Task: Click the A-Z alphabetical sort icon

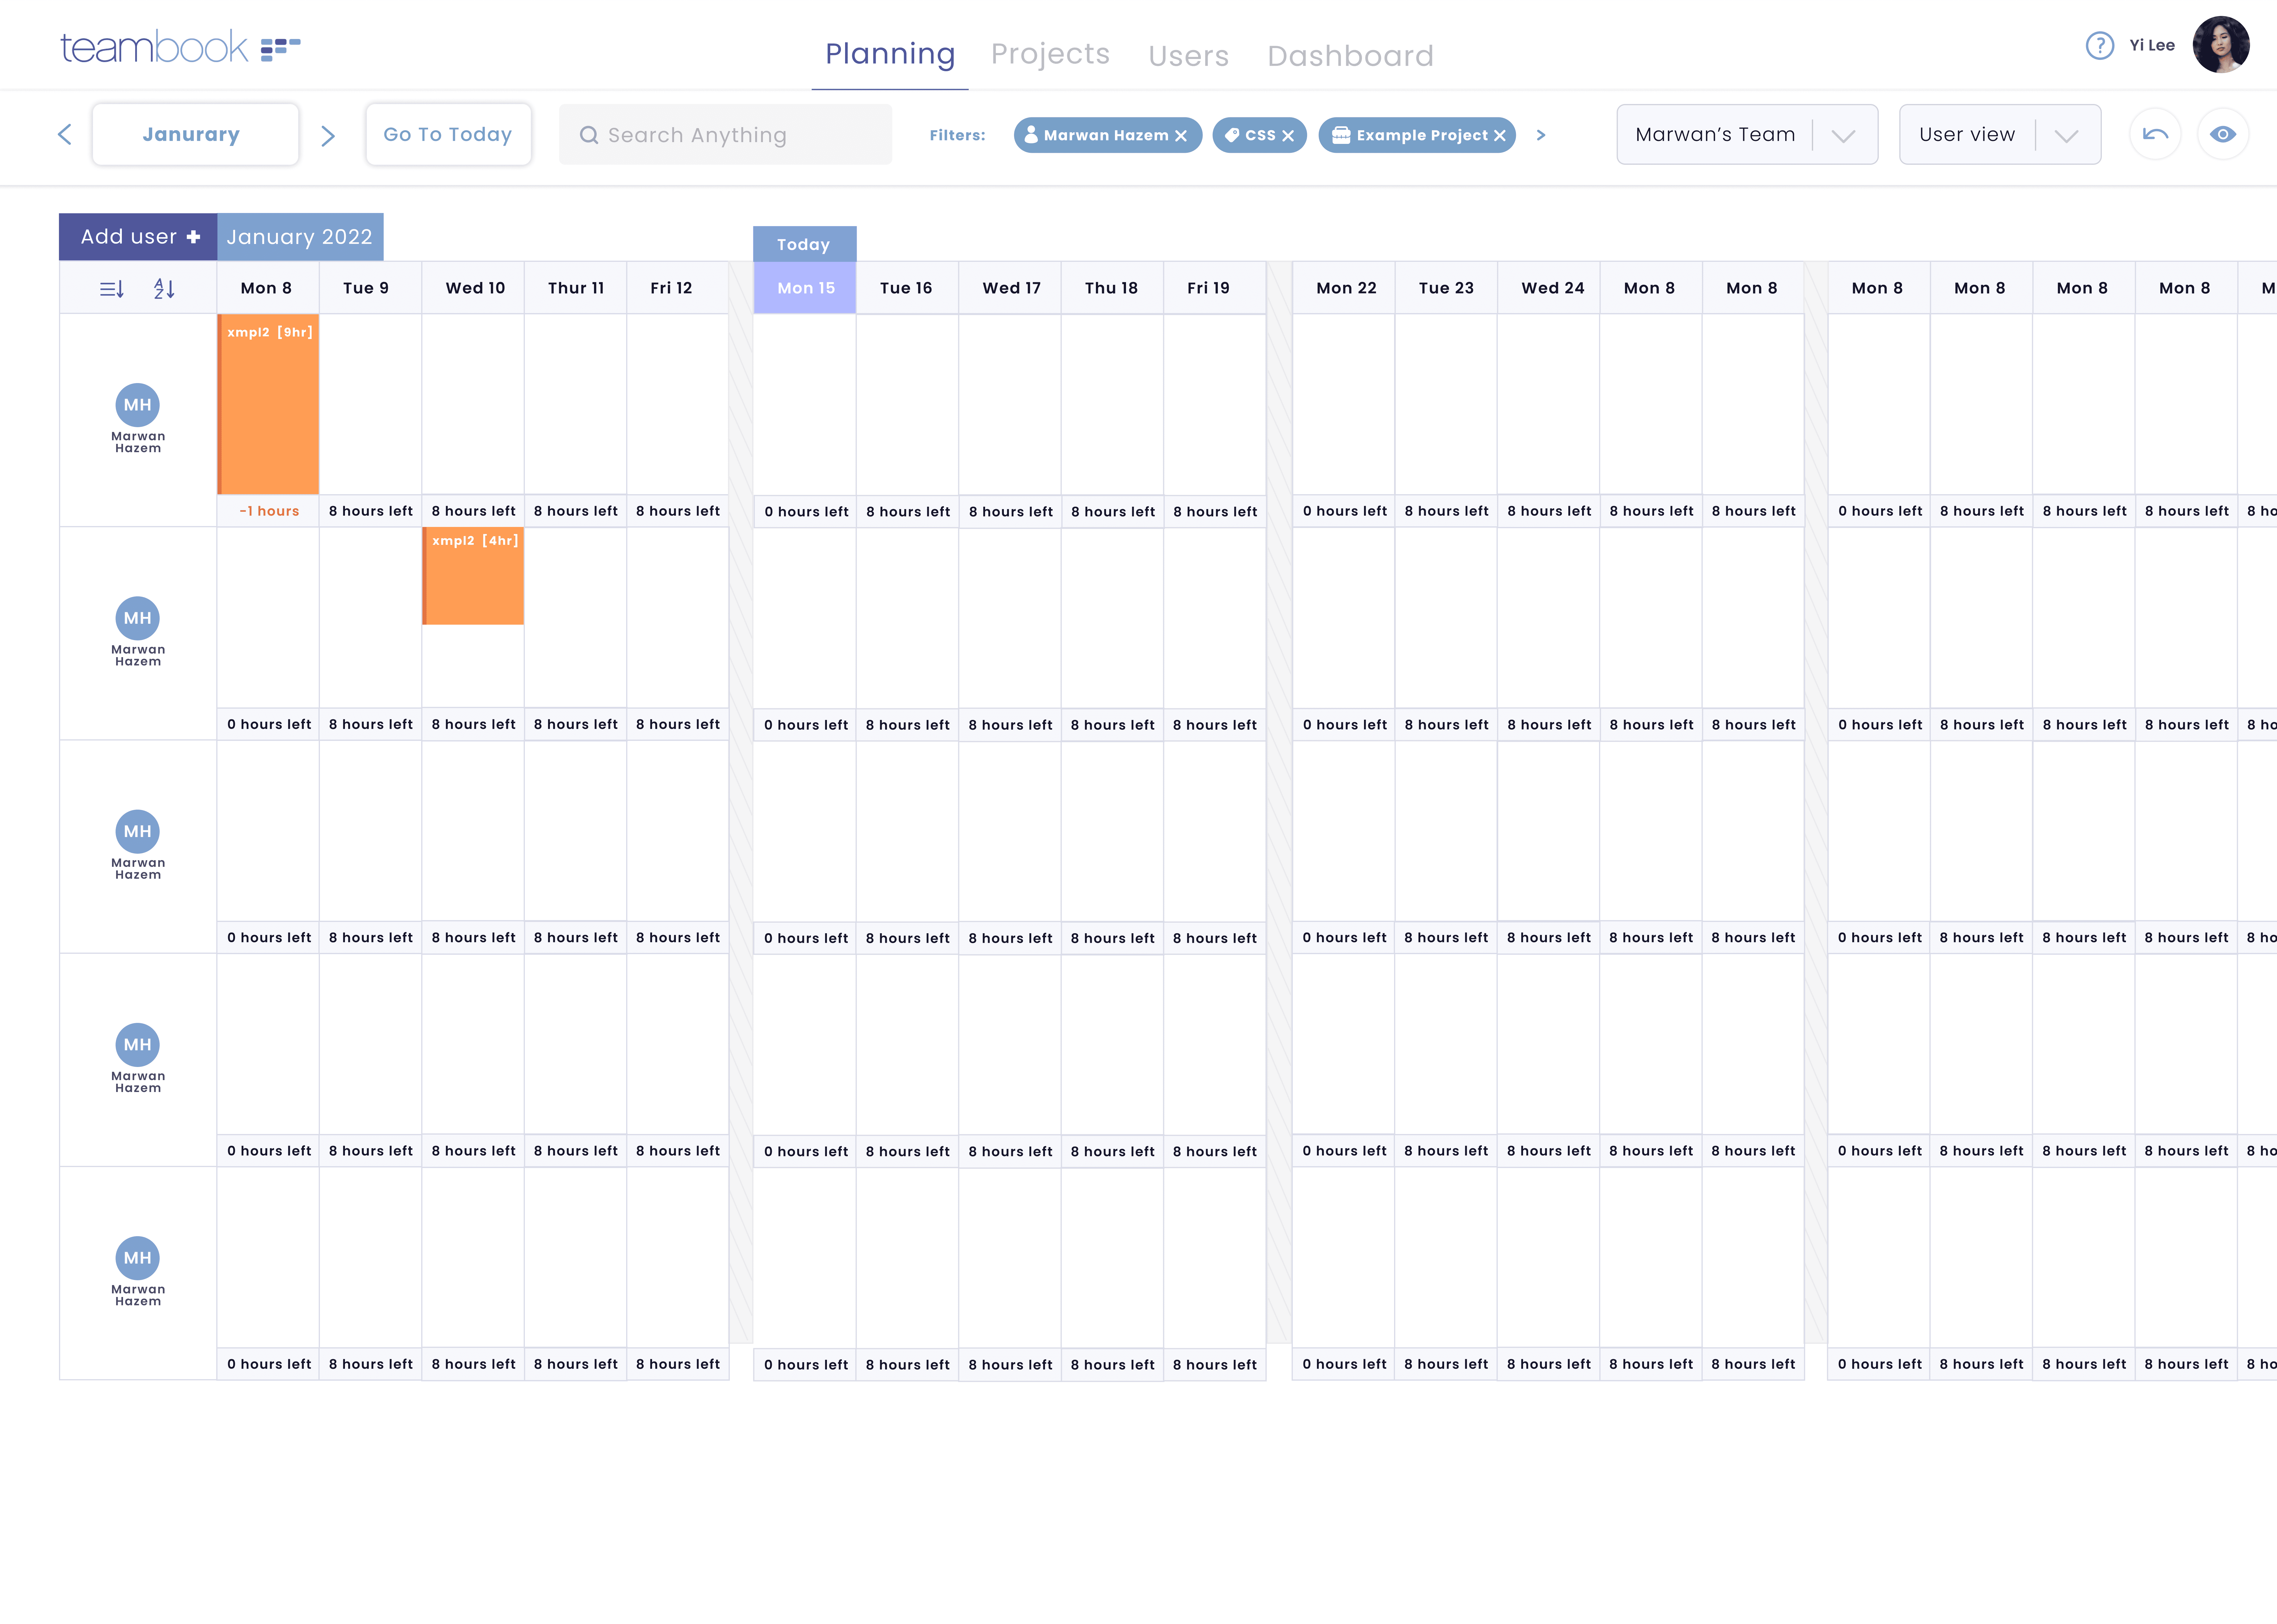Action: click(164, 289)
